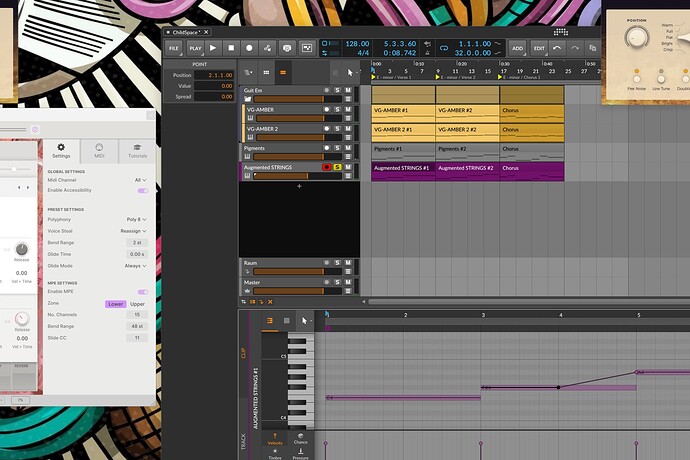Switch to arranger timeline view icon

(283, 73)
